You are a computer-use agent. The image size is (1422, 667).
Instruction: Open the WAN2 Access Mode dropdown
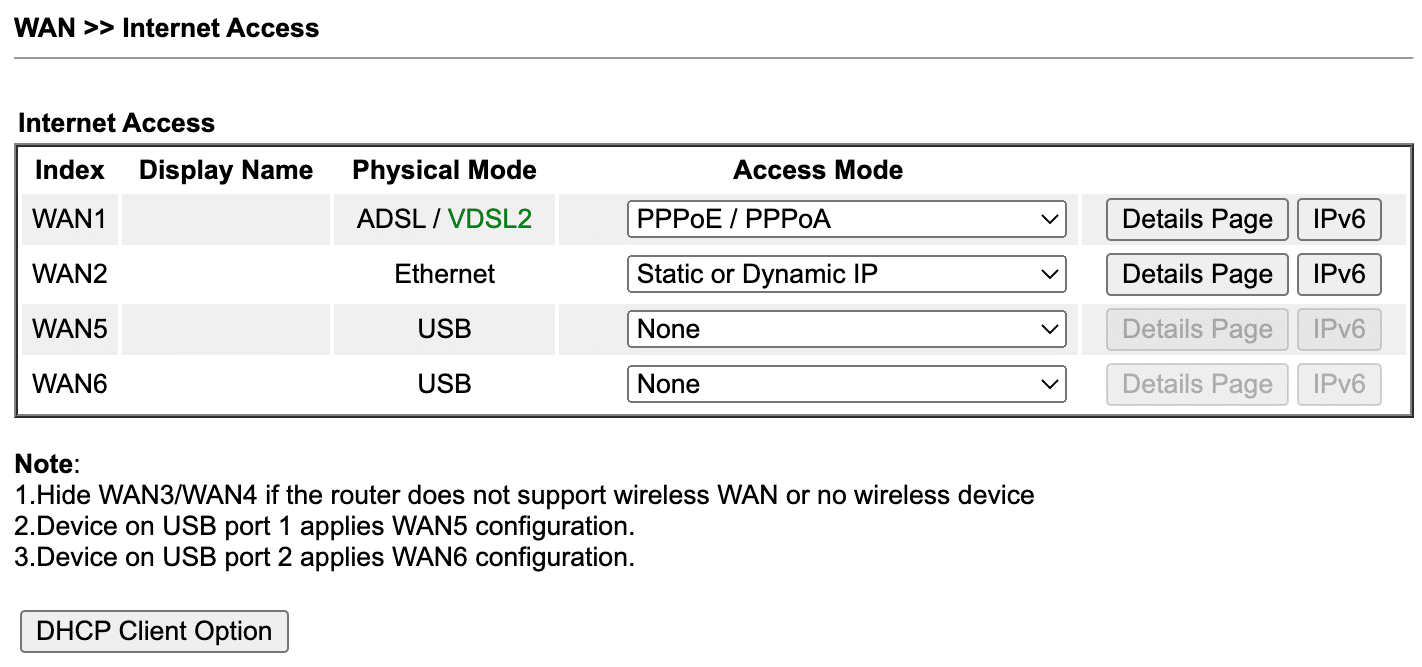(846, 274)
